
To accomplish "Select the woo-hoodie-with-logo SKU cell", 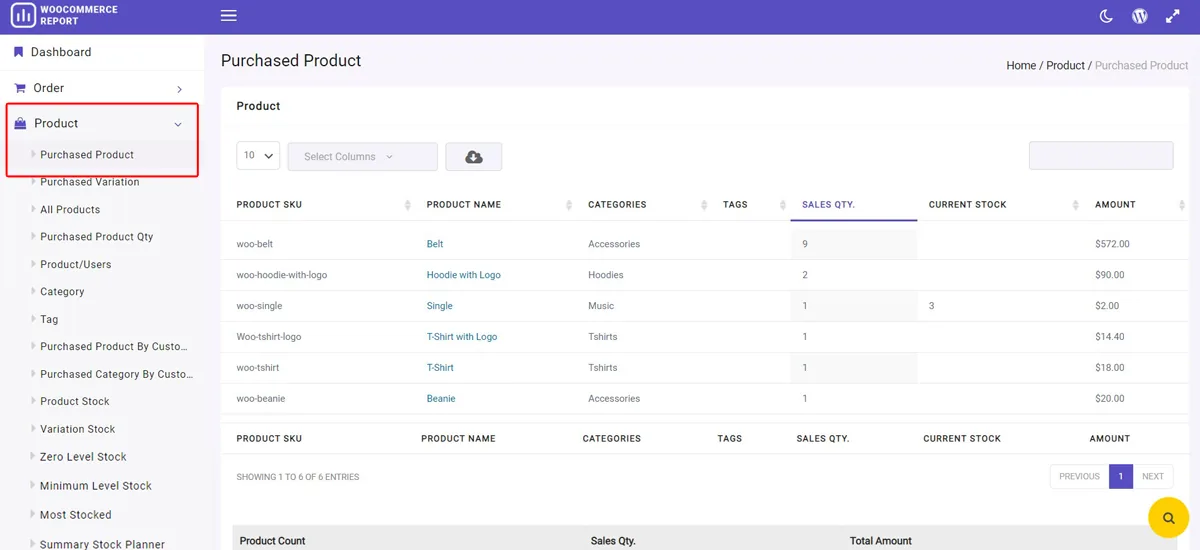I will pyautogui.click(x=282, y=275).
